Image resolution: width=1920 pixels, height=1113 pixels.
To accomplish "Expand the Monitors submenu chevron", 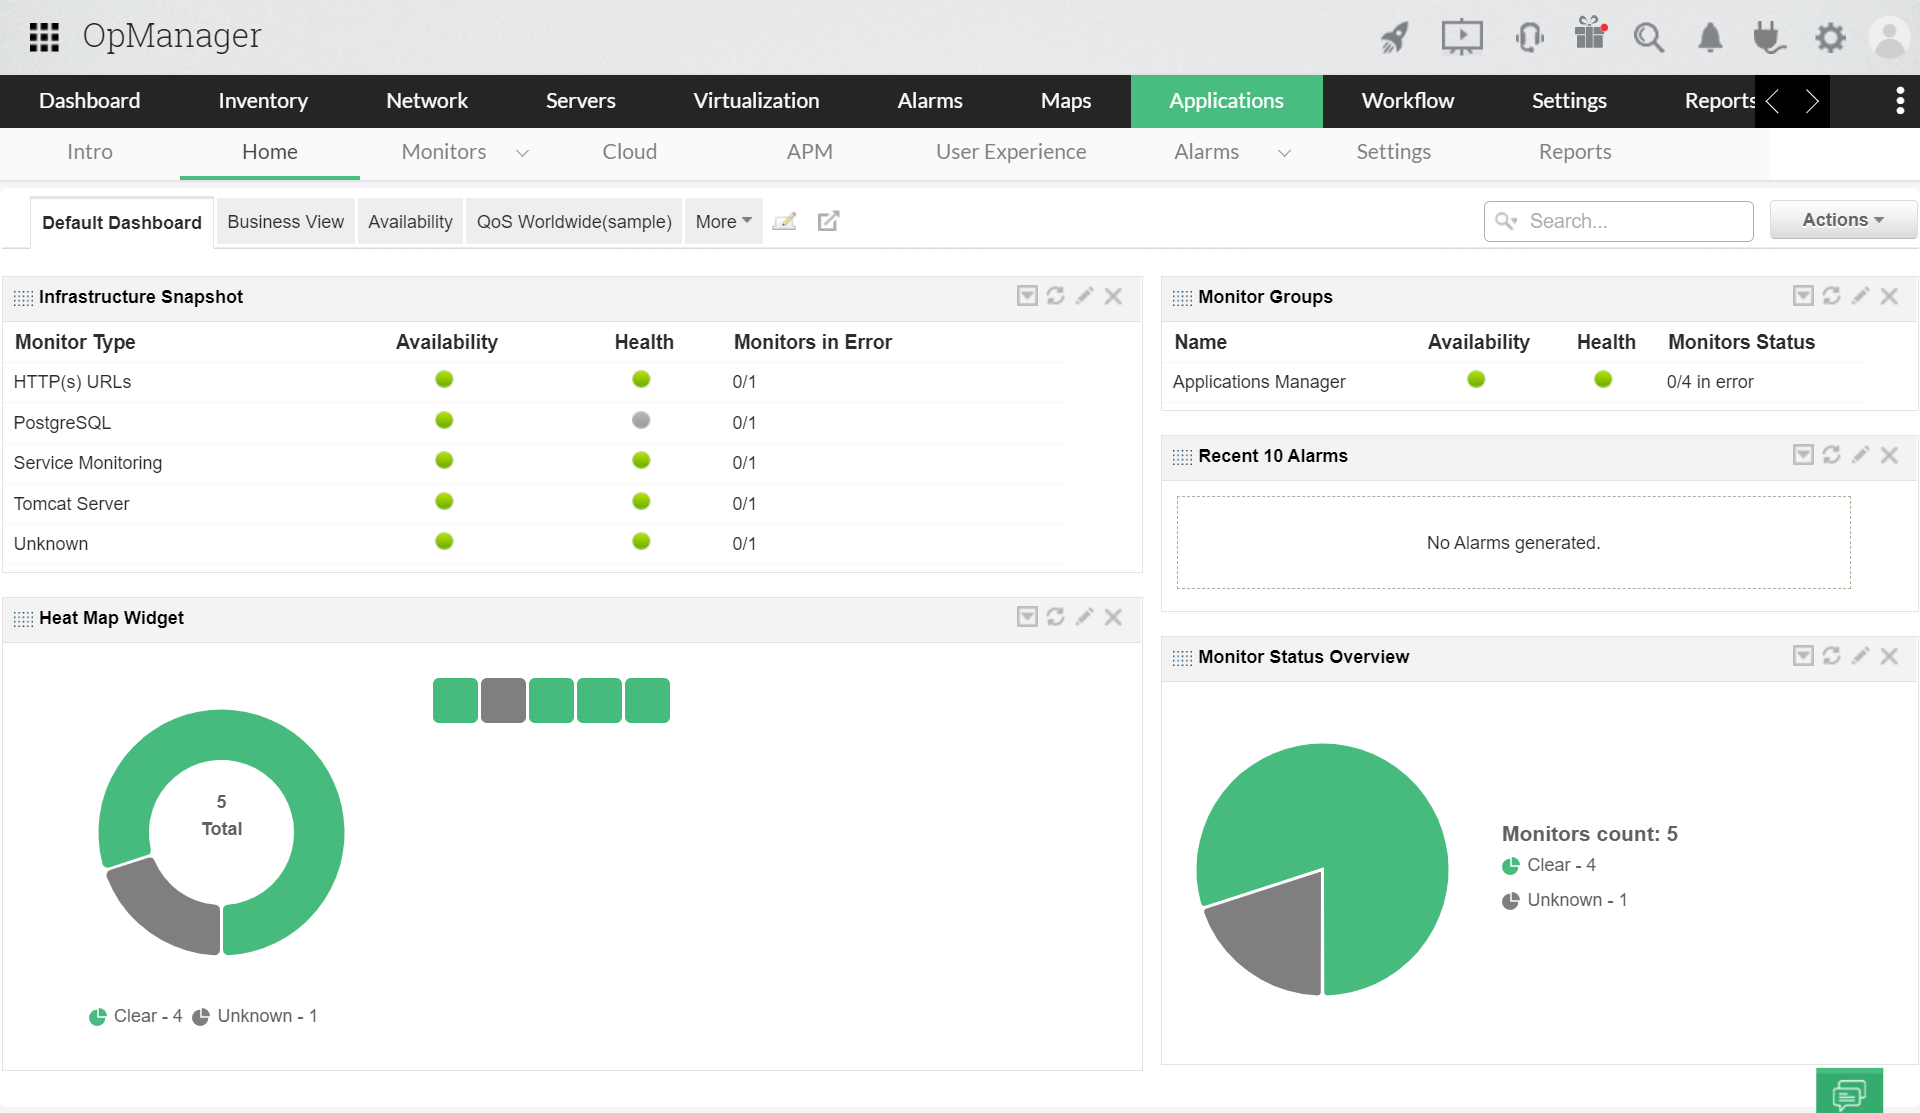I will 522,153.
